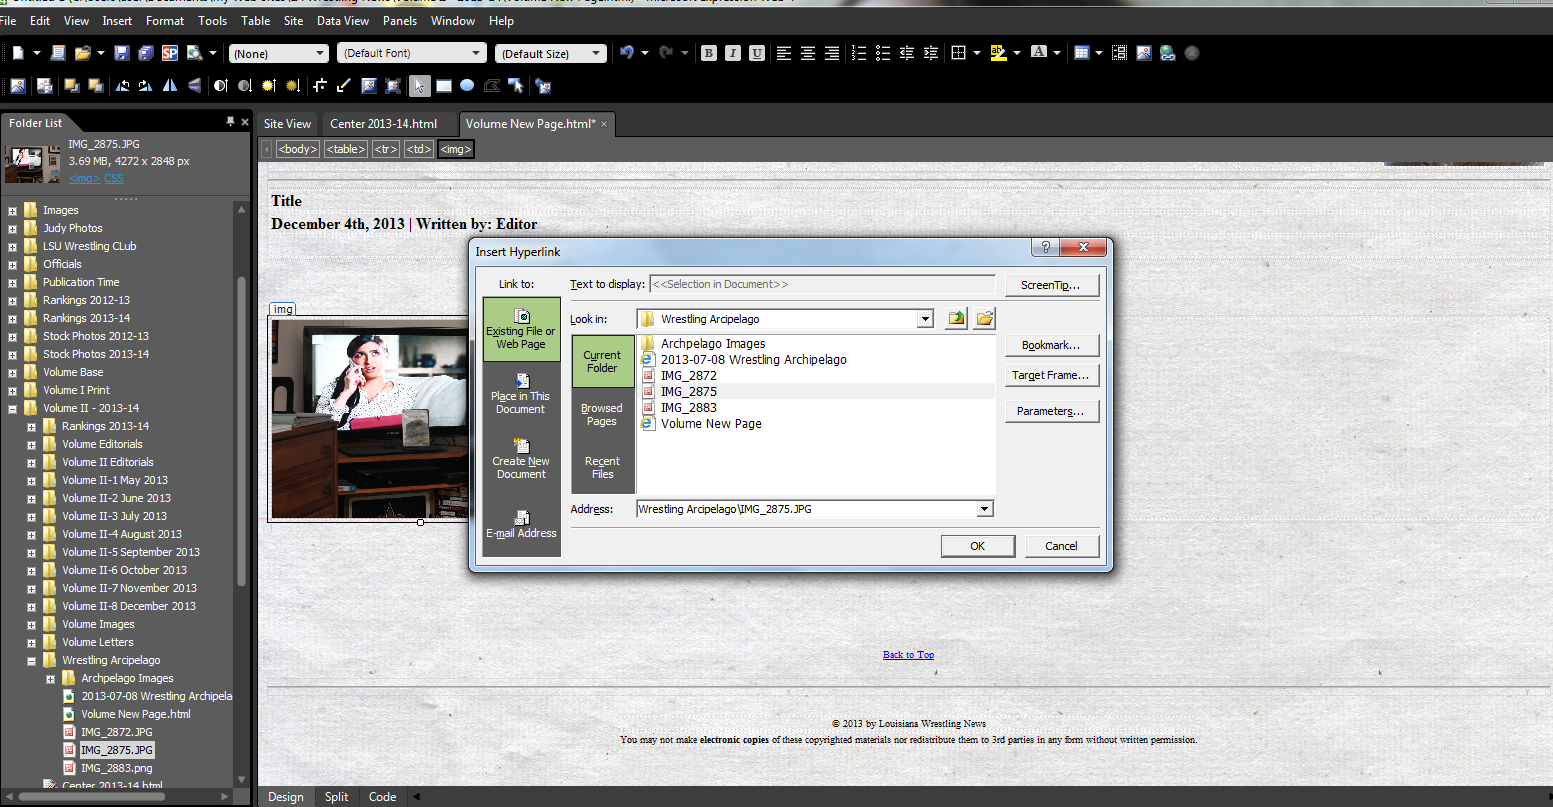Open the Look in folder dropdown
Screen dimensions: 1553x807
pyautogui.click(x=925, y=319)
